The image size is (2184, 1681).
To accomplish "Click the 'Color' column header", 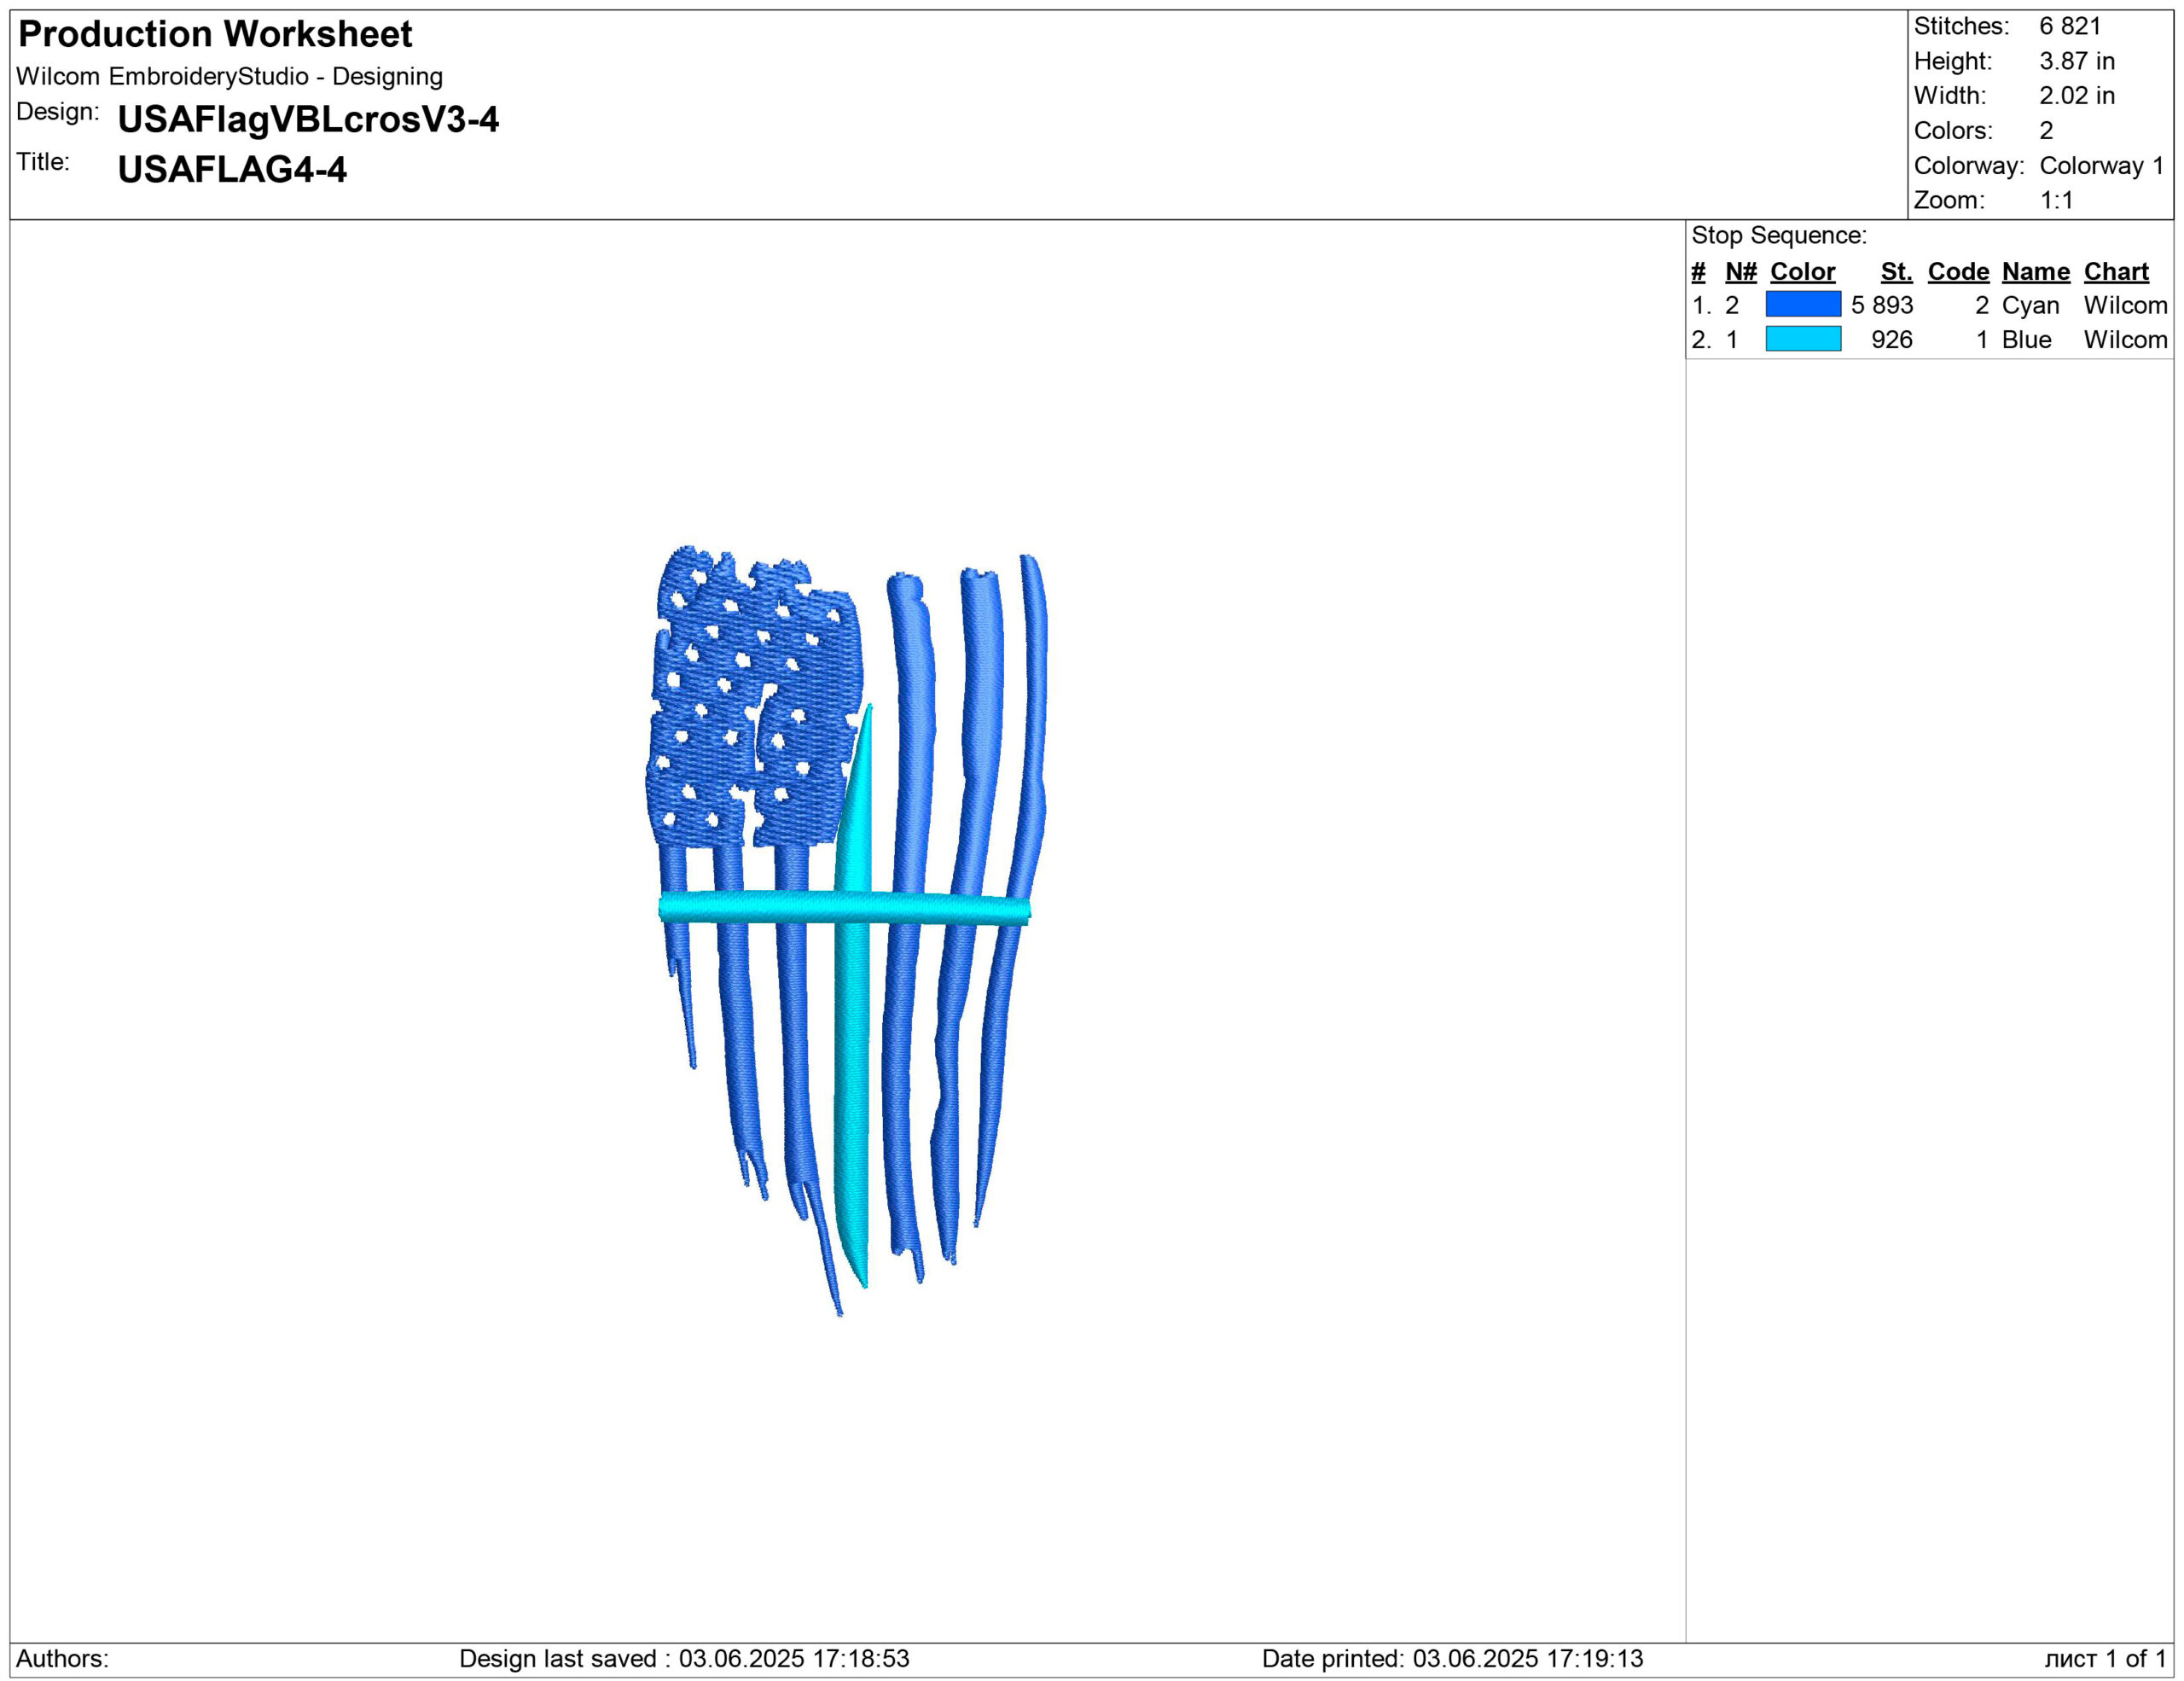I will [1801, 271].
